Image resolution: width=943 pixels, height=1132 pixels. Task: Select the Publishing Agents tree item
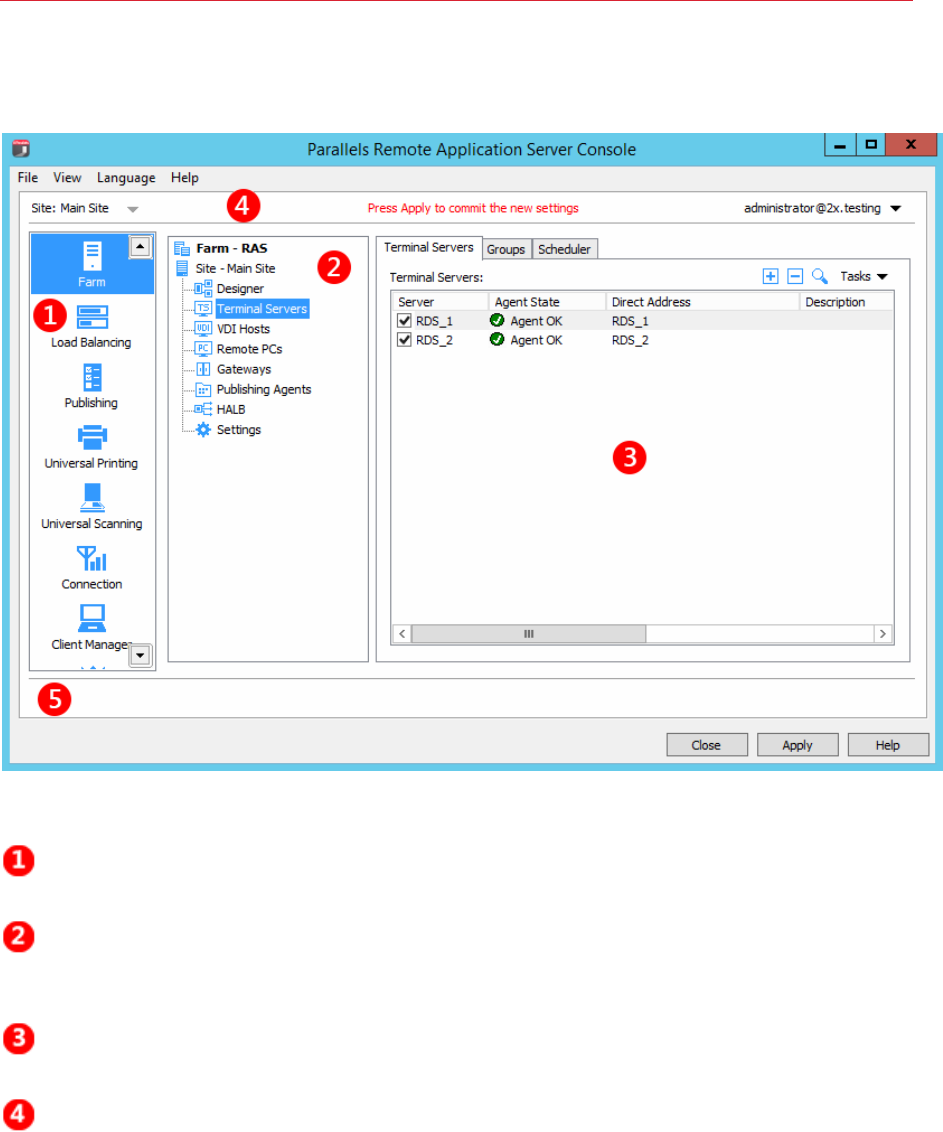(x=264, y=390)
